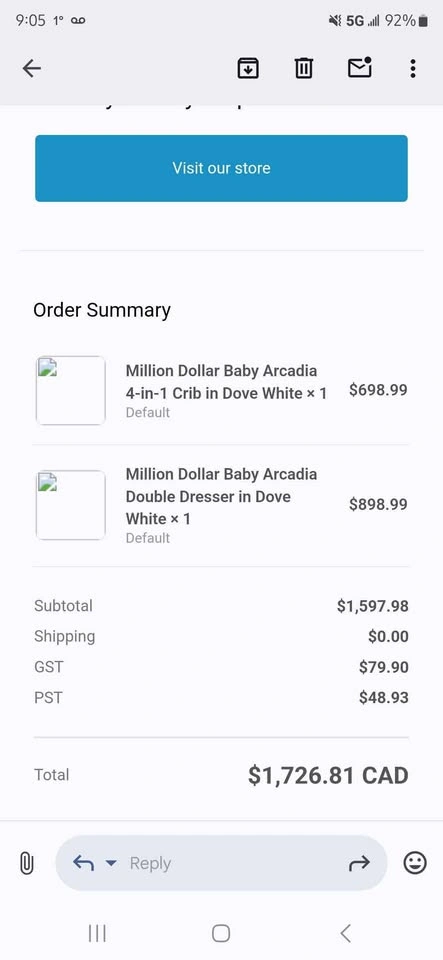The height and width of the screenshot is (960, 443).
Task: Tap the reply arrow icon
Action: (83, 863)
